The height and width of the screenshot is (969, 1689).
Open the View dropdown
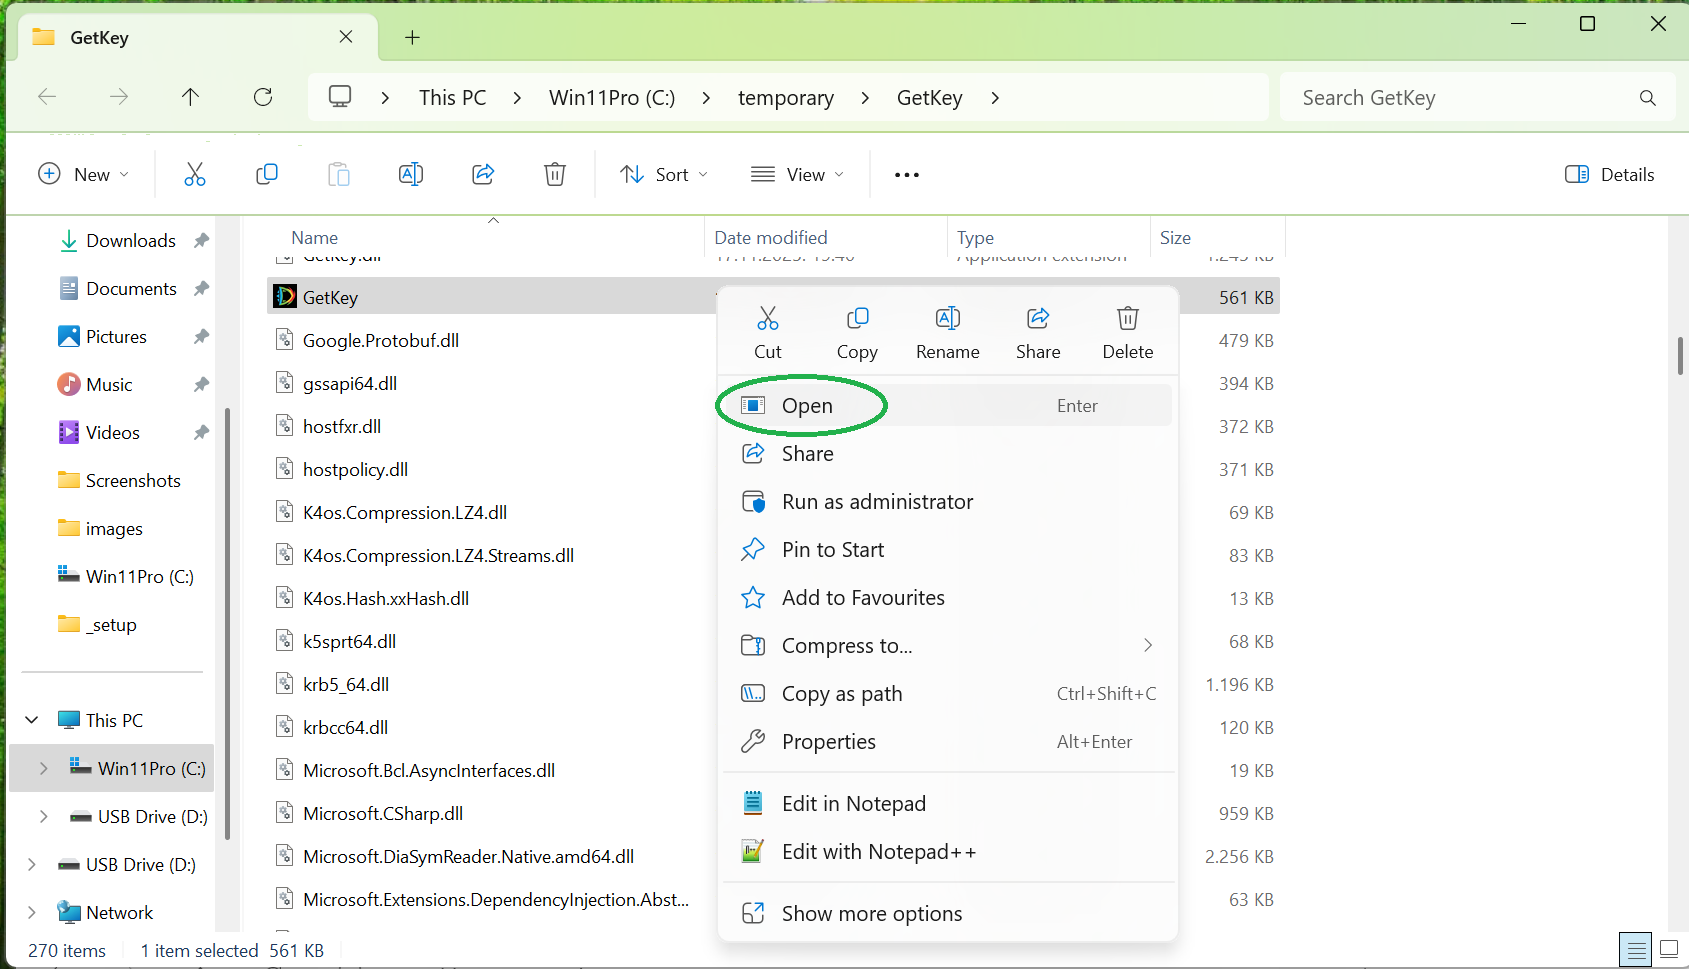pos(797,175)
